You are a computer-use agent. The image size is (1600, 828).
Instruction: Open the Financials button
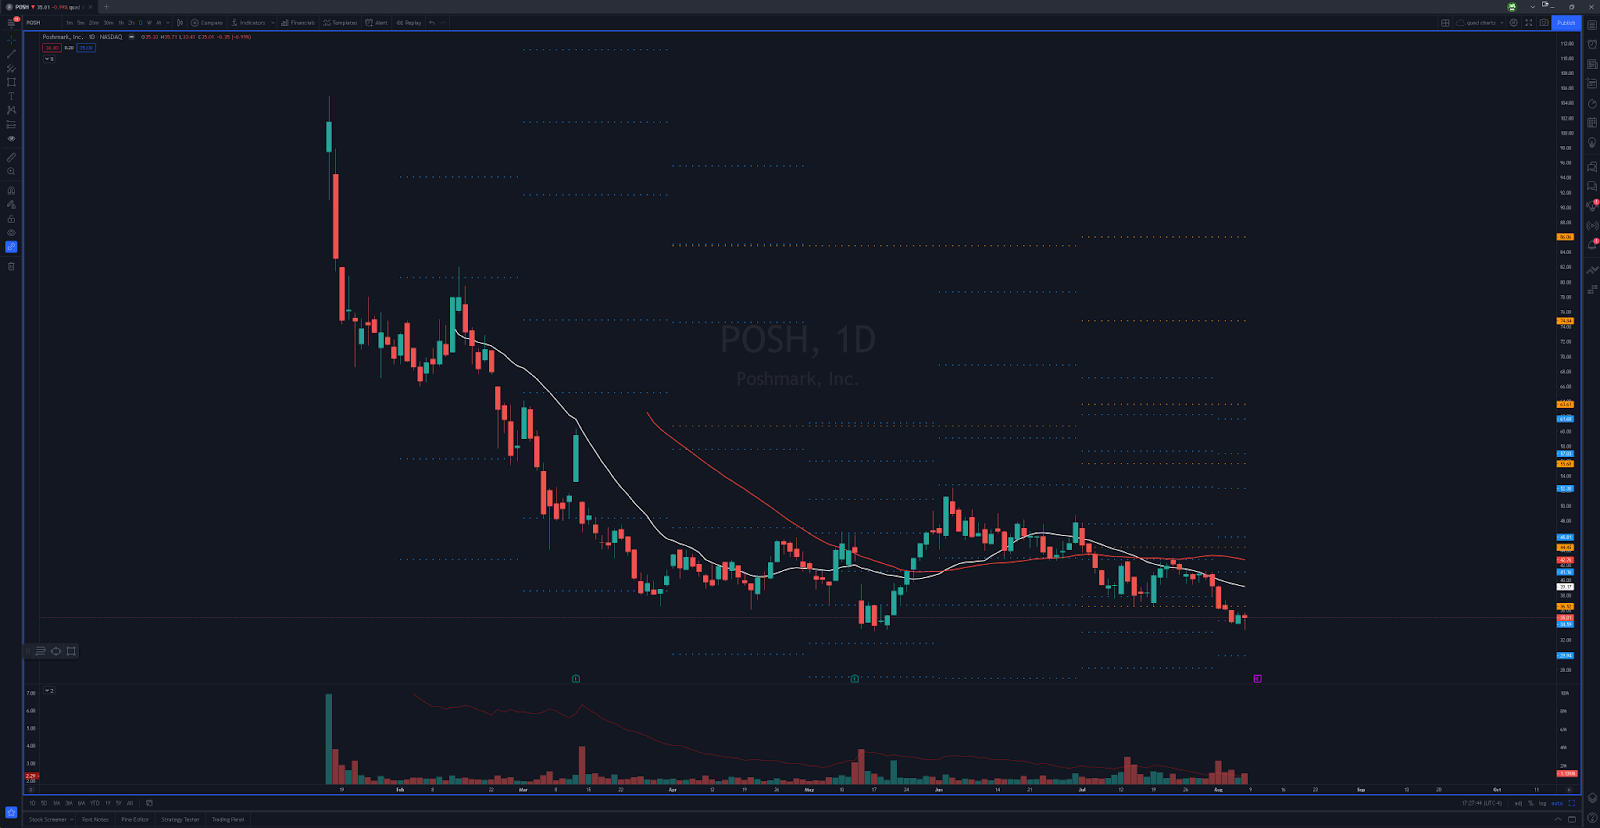298,22
